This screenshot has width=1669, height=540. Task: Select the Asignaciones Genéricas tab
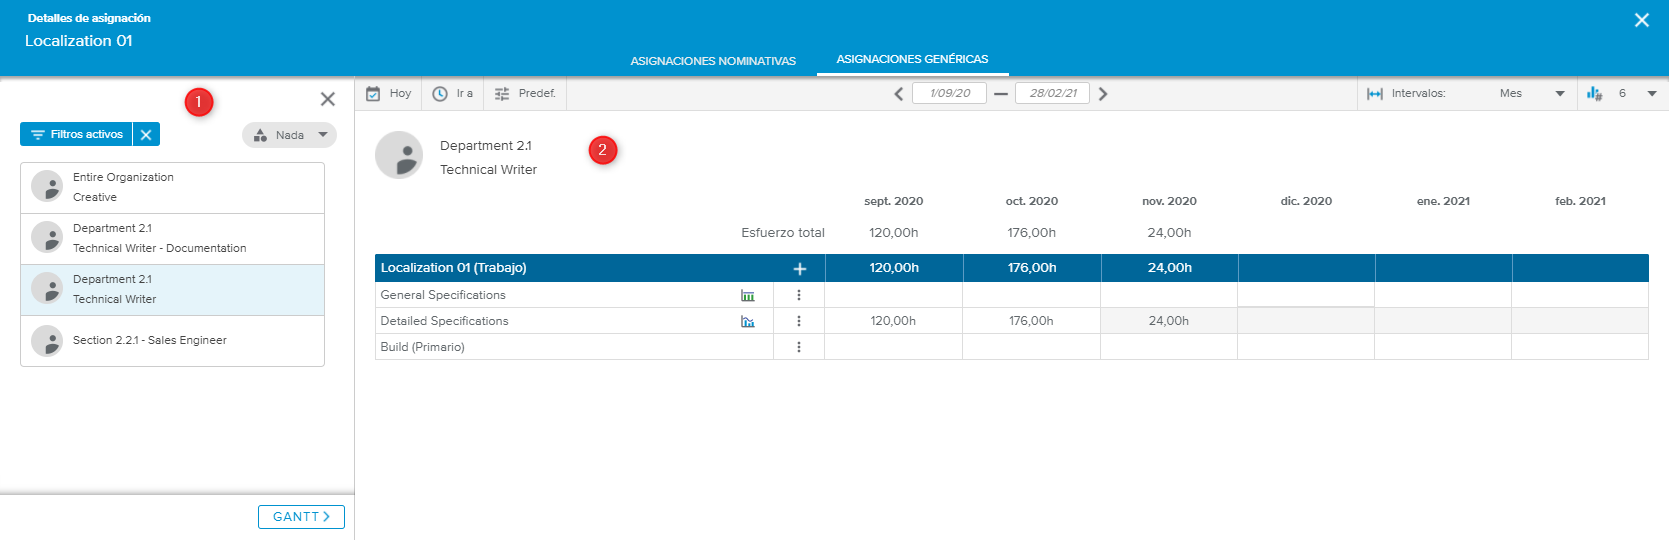click(912, 59)
